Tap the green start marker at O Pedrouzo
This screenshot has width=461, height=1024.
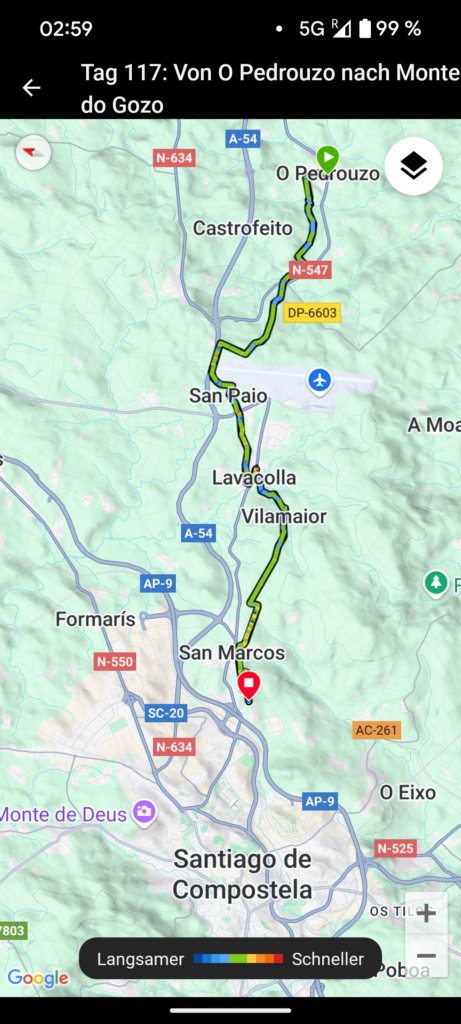(x=328, y=158)
